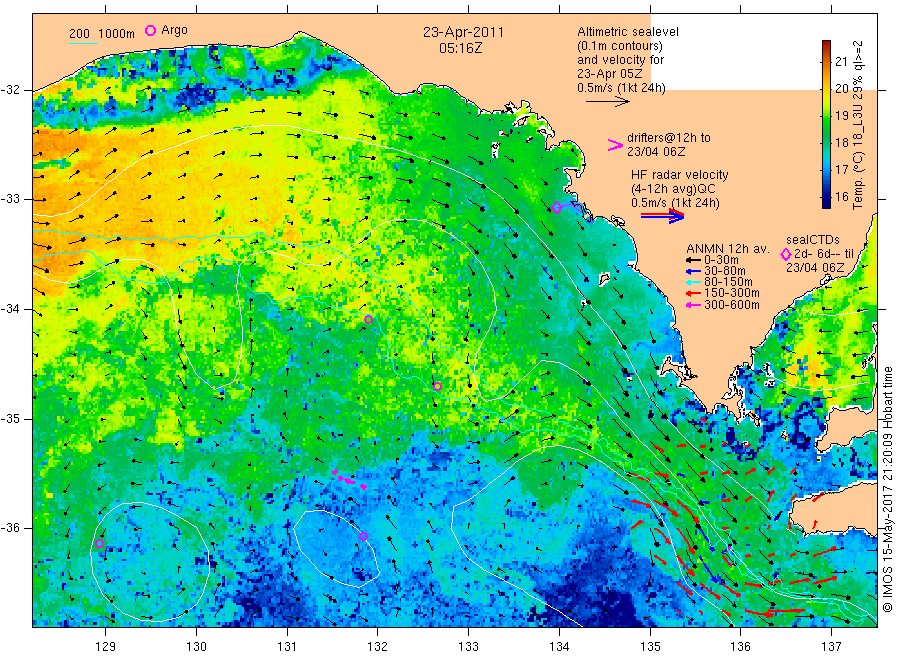Click the magenta drifter track near 131.7°E
This screenshot has height=660, width=900.
350,480
